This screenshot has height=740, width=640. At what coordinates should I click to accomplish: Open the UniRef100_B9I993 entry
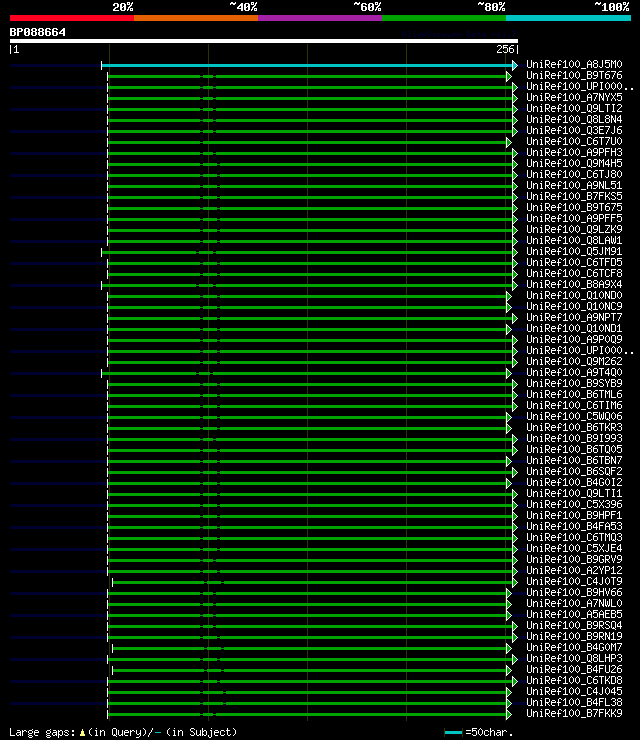pos(574,438)
